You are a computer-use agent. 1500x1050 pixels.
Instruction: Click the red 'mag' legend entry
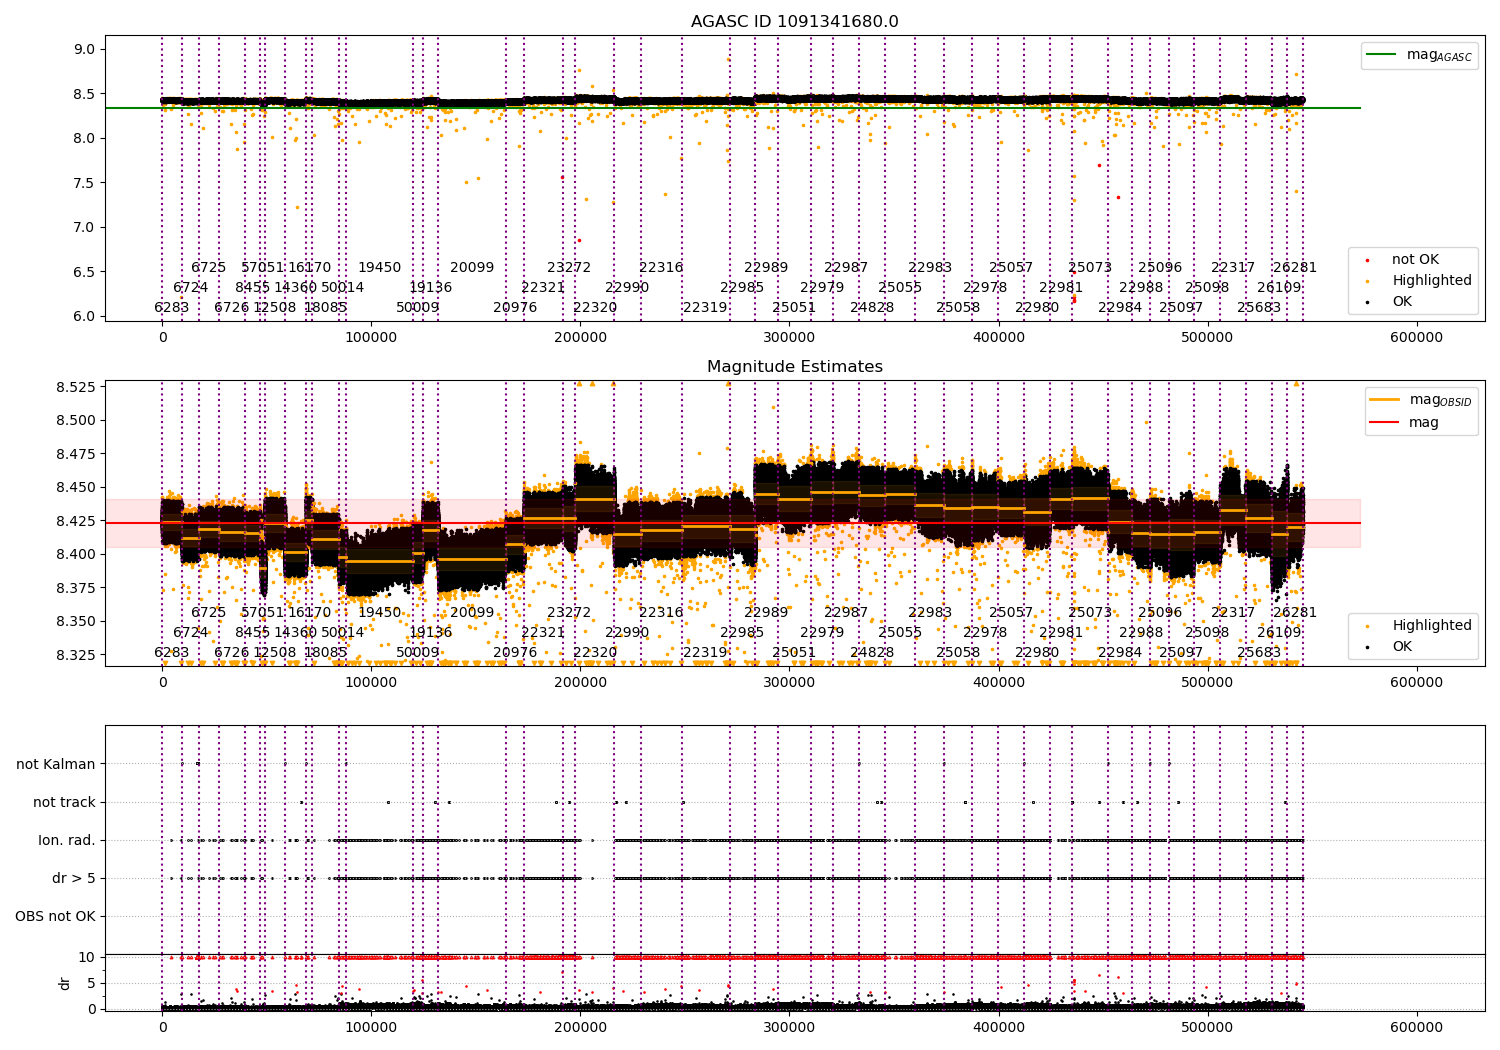point(1405,422)
